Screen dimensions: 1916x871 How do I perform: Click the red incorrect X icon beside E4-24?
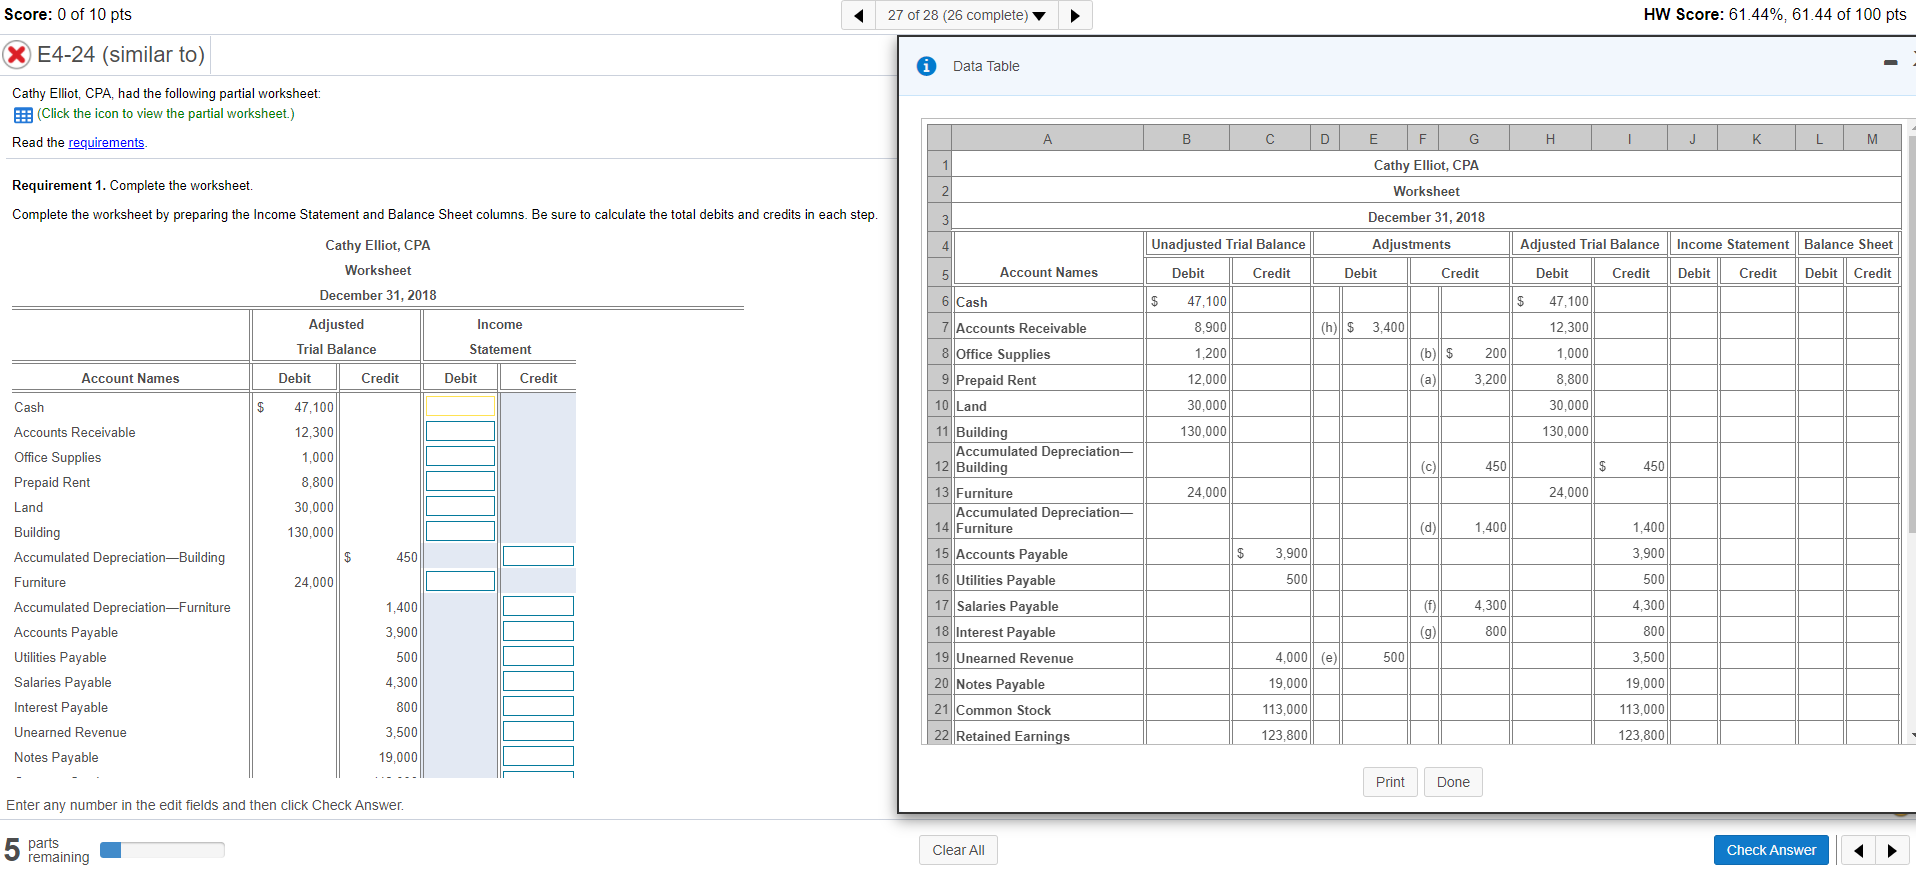[17, 54]
